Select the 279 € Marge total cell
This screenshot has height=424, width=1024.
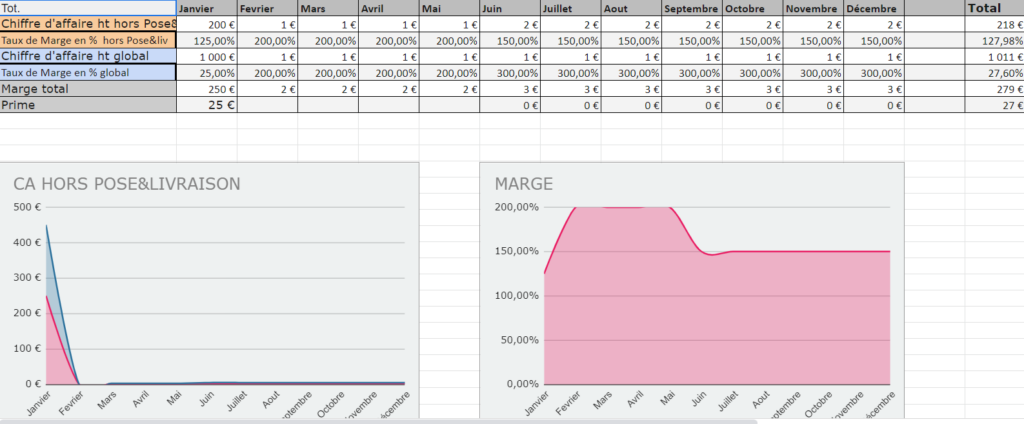(x=993, y=89)
